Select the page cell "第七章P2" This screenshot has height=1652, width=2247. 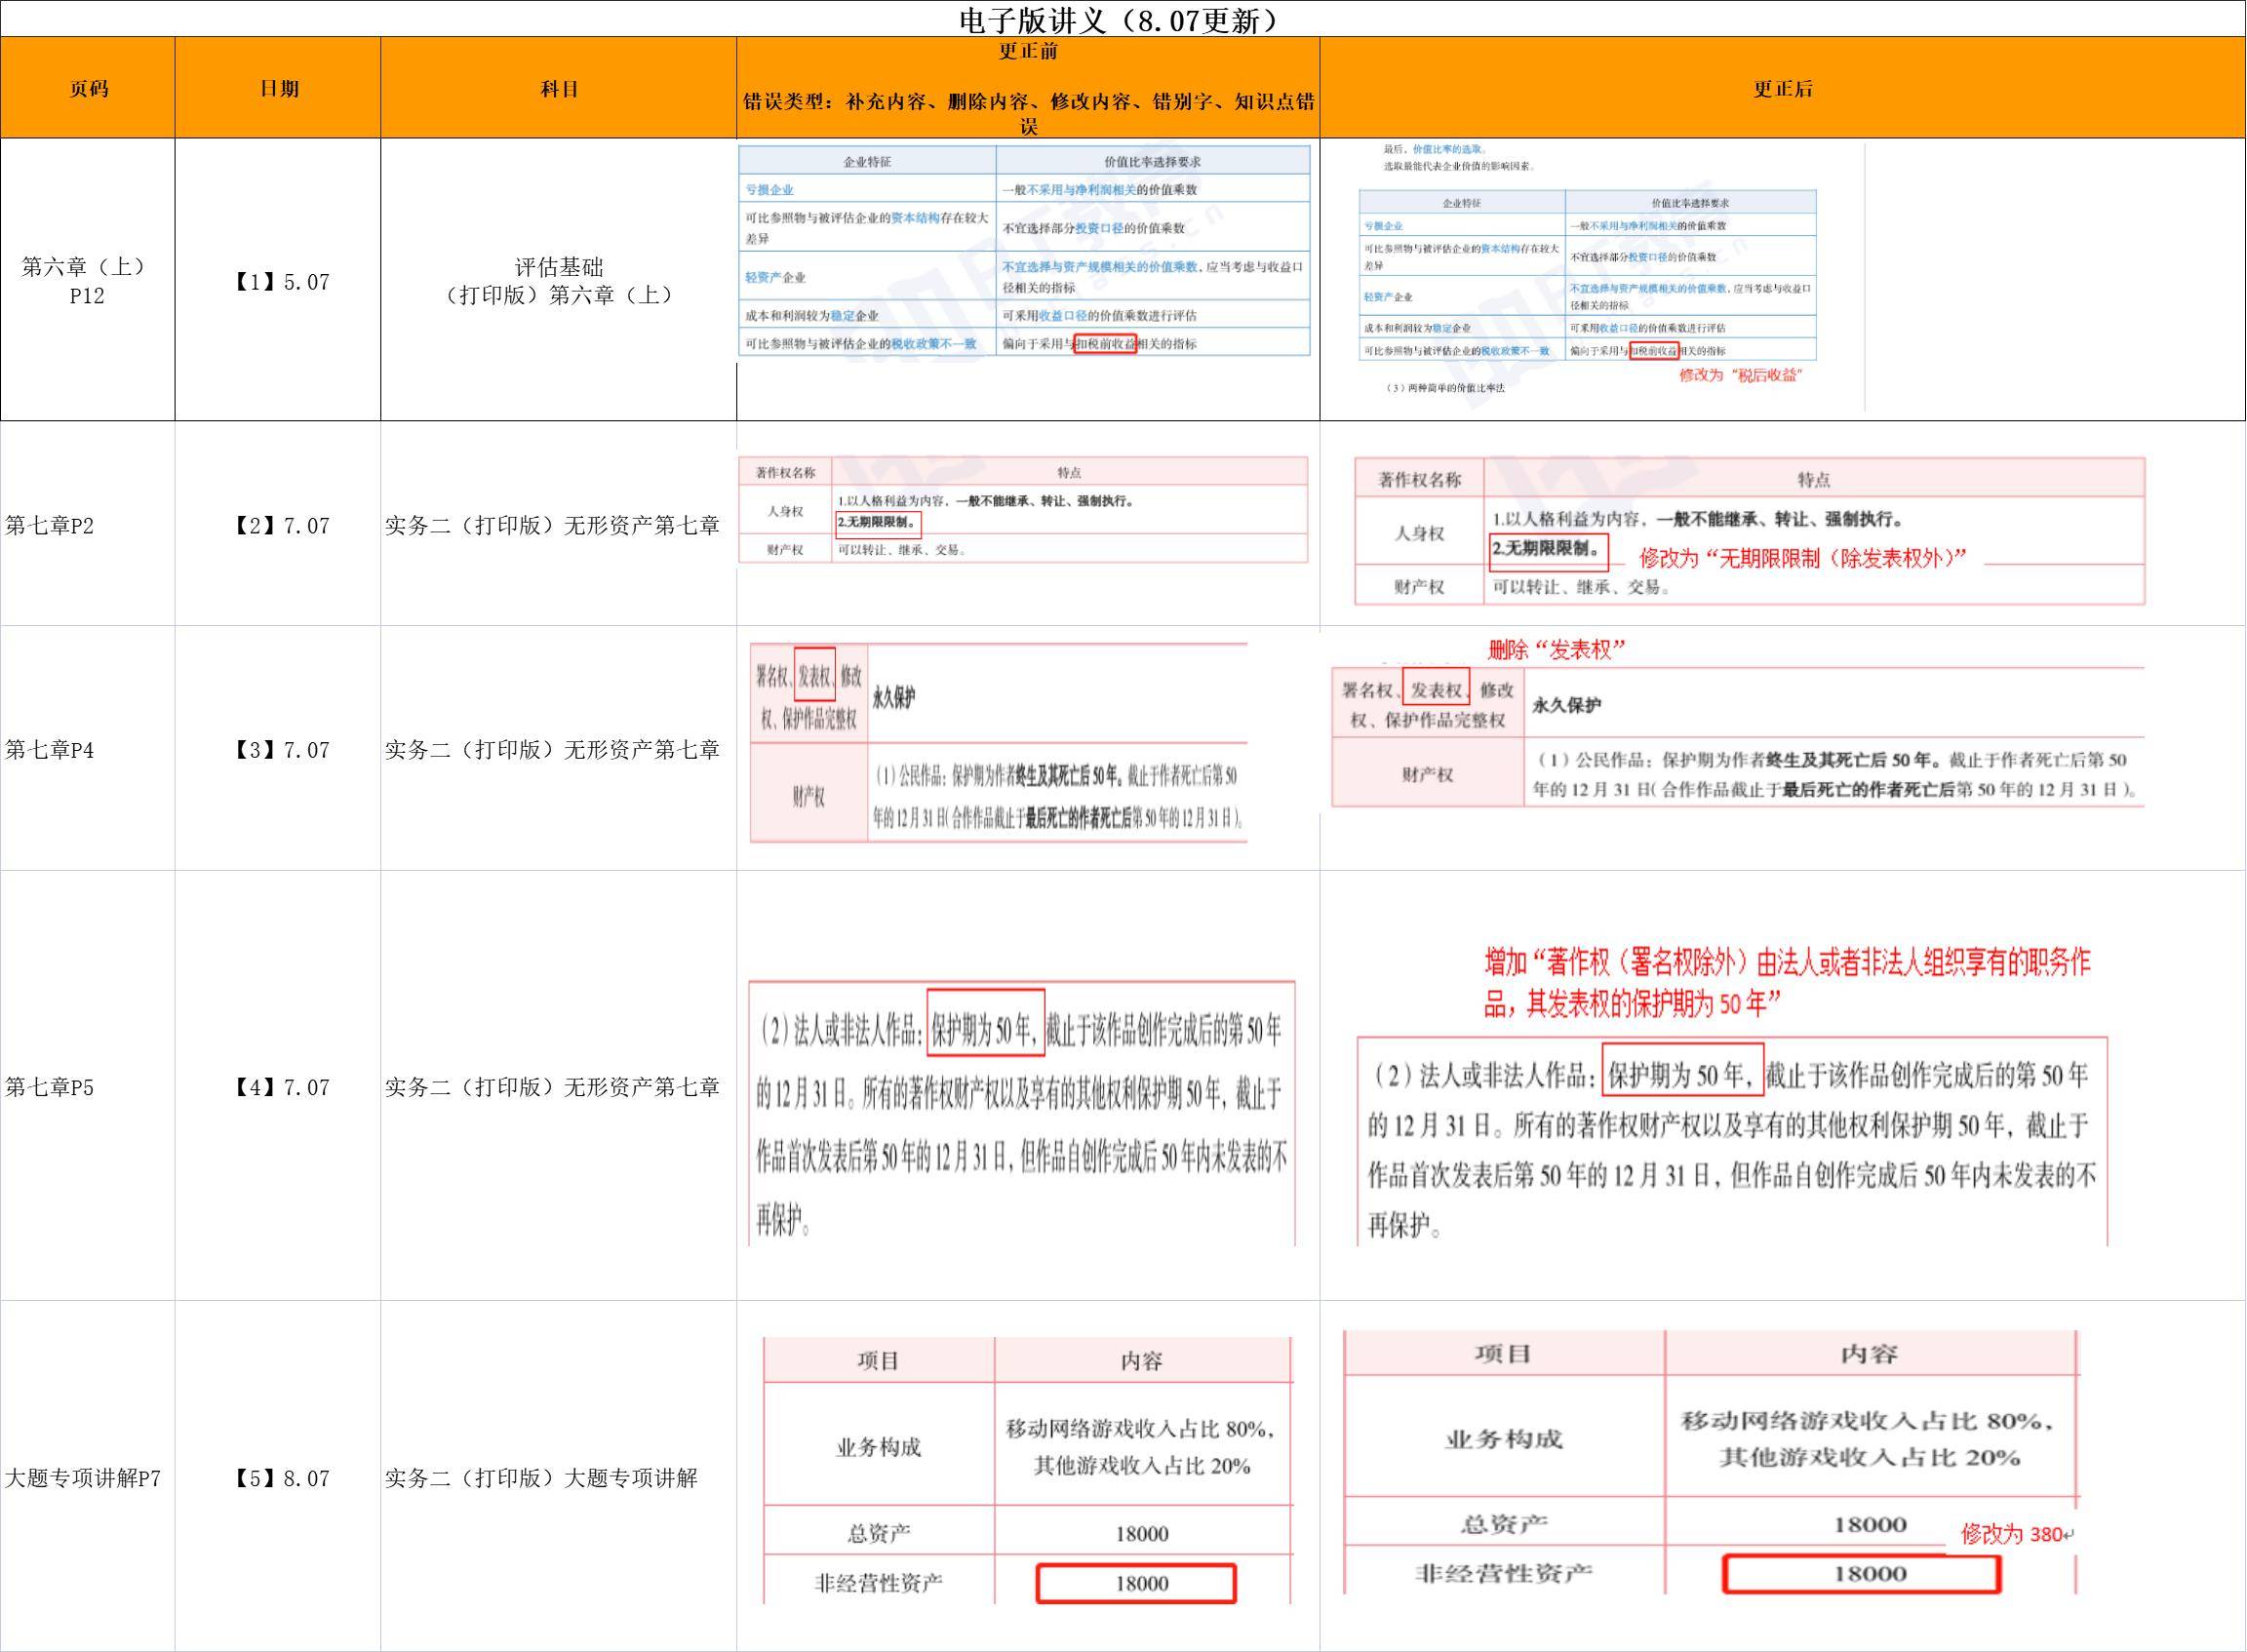(88, 525)
